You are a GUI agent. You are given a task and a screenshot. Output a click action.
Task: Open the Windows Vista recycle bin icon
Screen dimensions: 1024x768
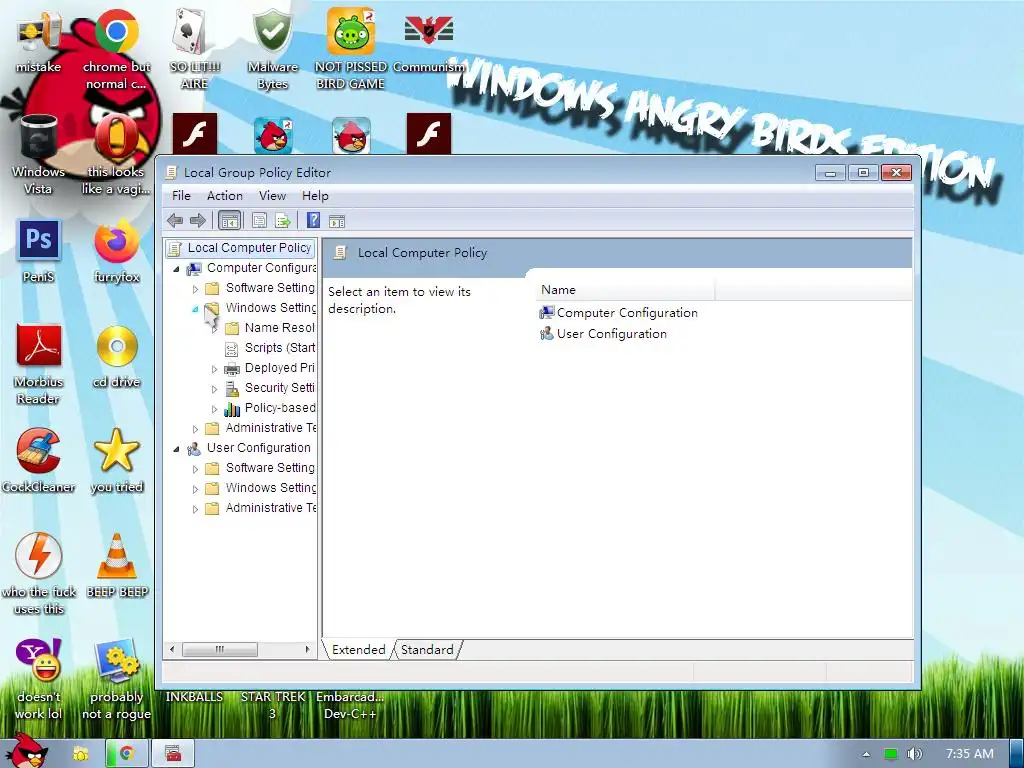[38, 154]
